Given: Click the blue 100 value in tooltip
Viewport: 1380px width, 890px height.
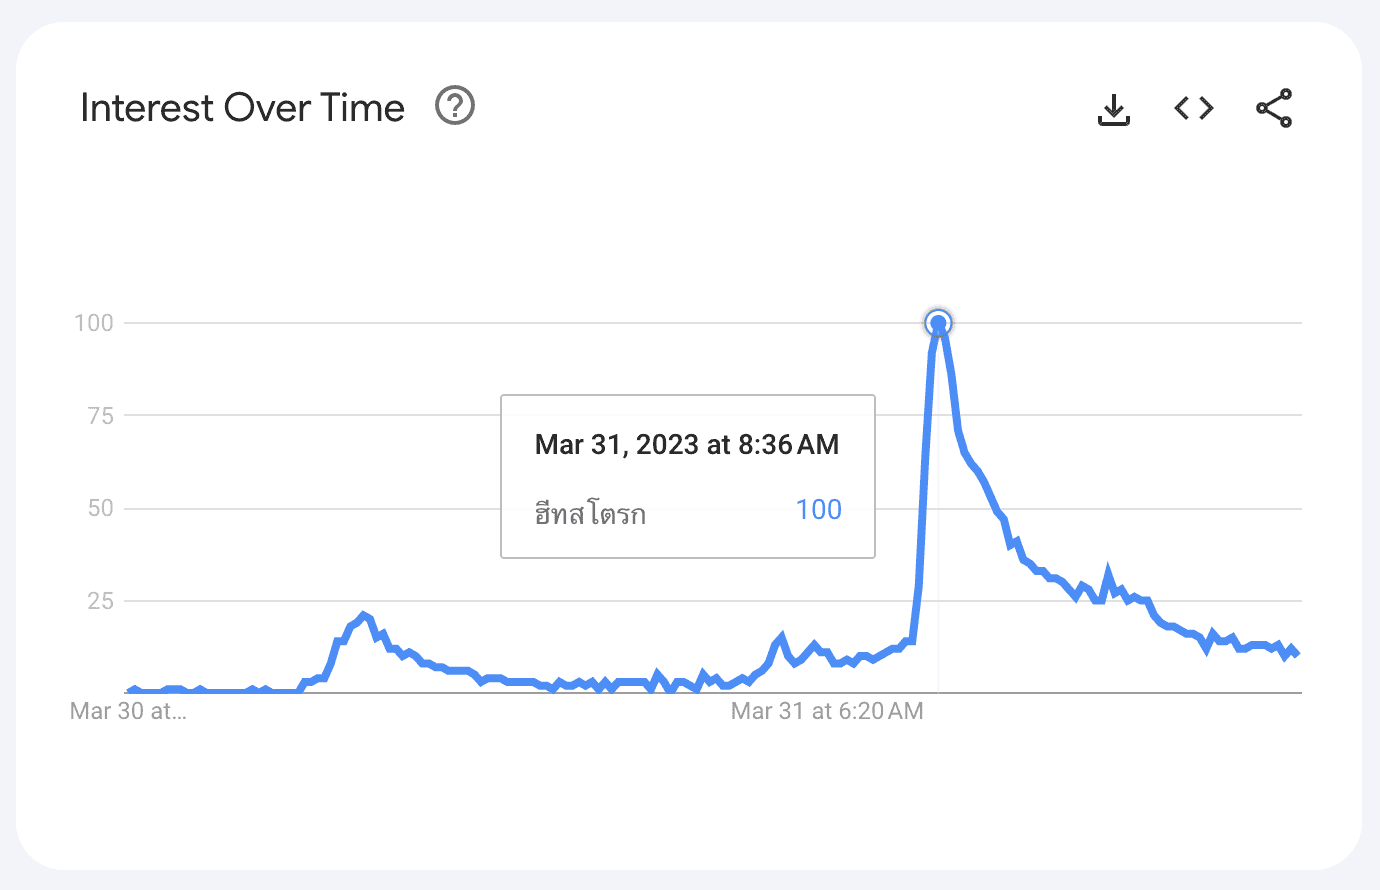Looking at the screenshot, I should point(819,510).
